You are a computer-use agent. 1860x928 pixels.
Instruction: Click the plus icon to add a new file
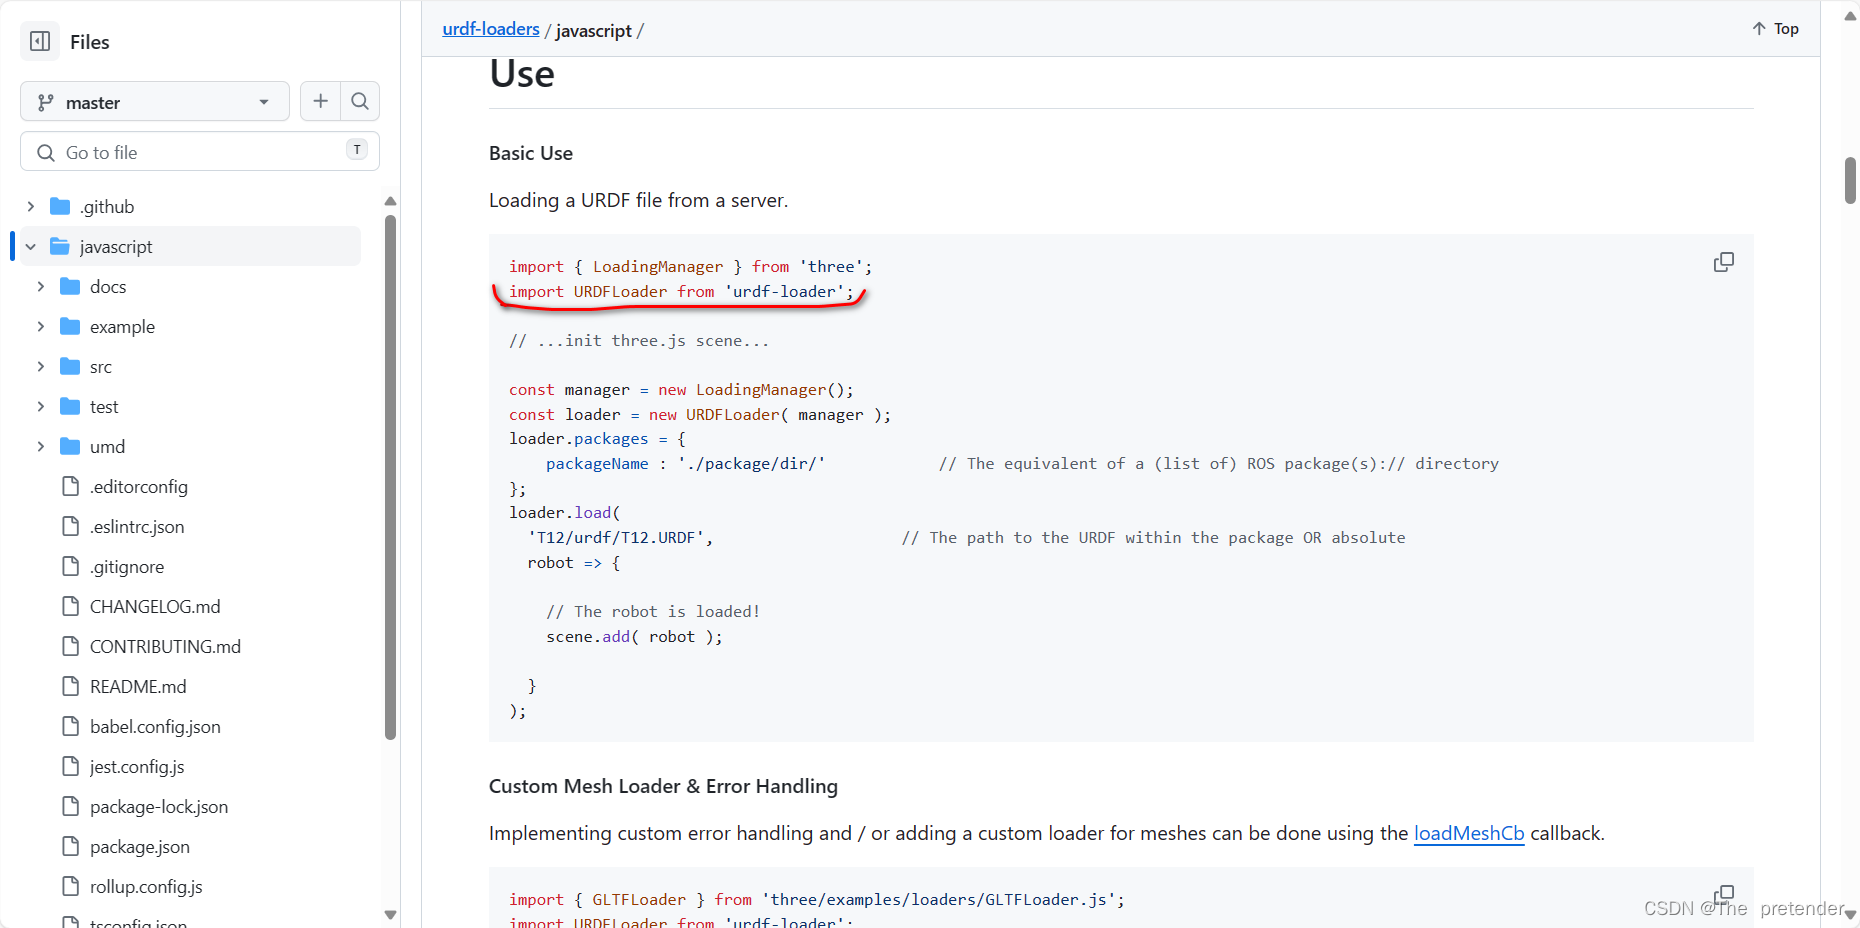320,101
